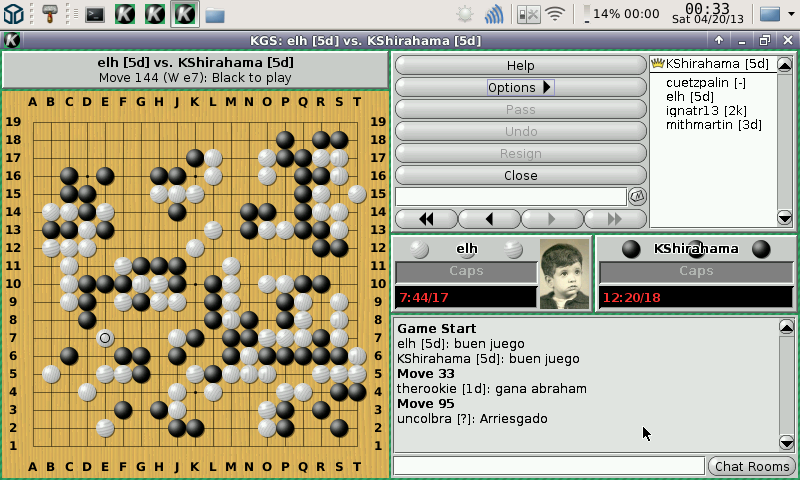Screen dimensions: 800x480
Task: Step forward one move with right arrow
Action: click(x=552, y=219)
